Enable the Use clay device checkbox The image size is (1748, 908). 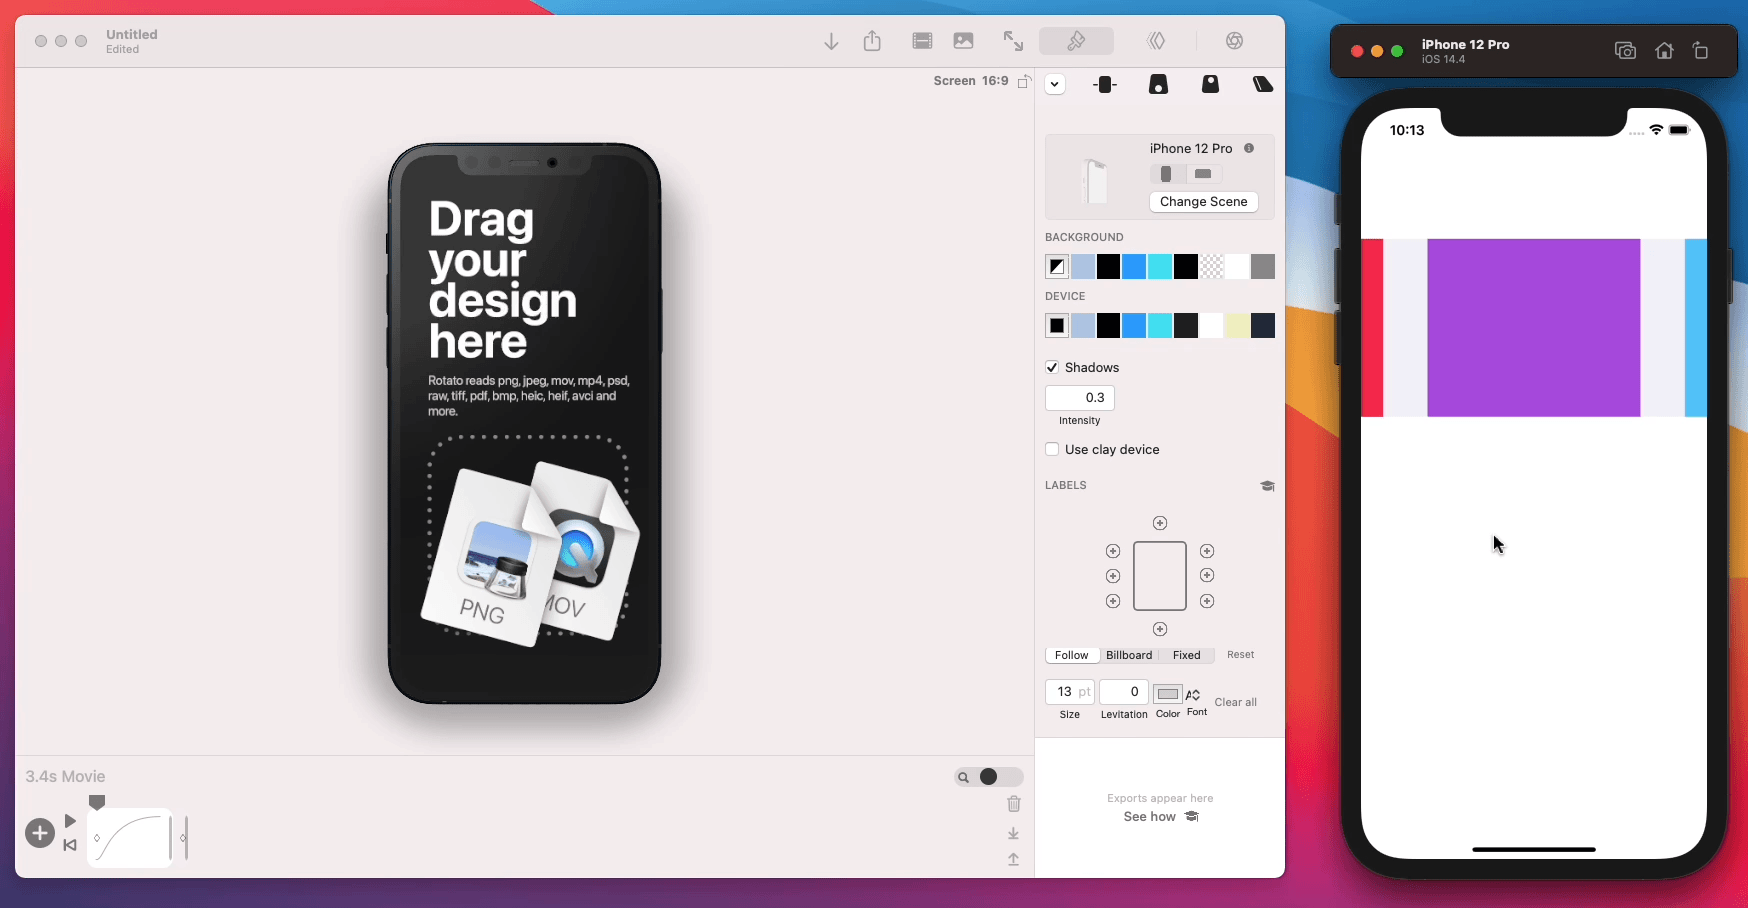click(x=1052, y=449)
